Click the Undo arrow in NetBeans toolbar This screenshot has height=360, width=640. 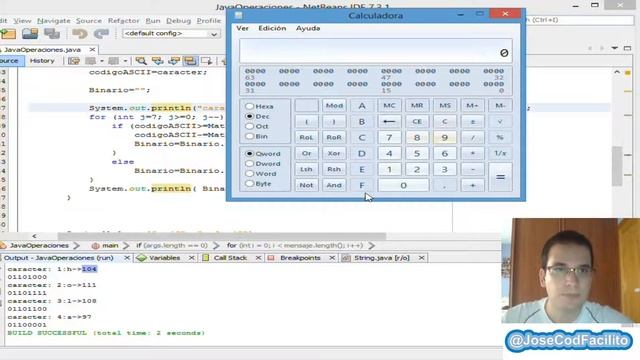click(80, 33)
